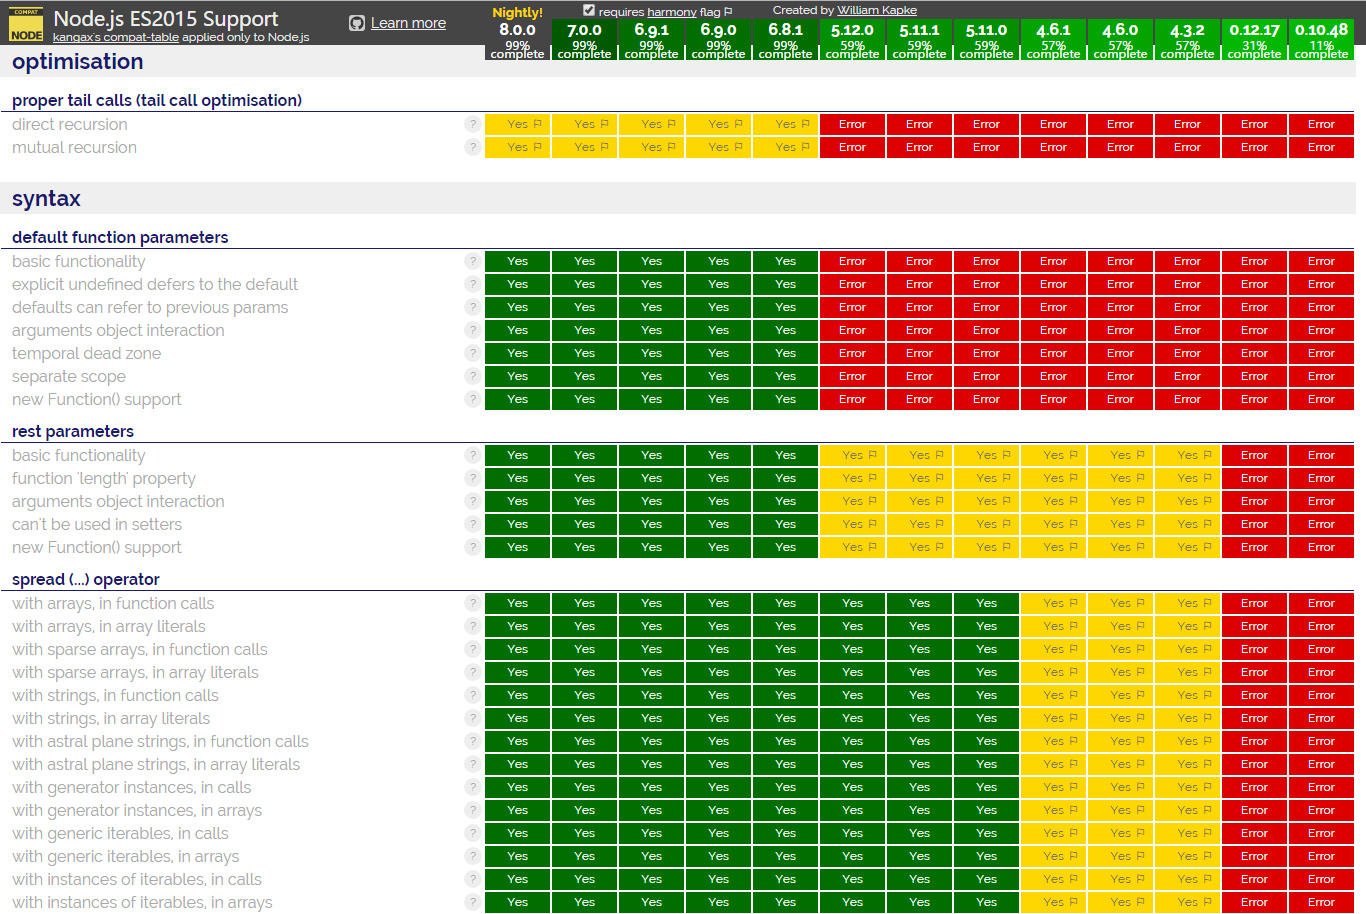Image resolution: width=1366 pixels, height=914 pixels.
Task: Click the mutual recursion row label
Action: (74, 147)
